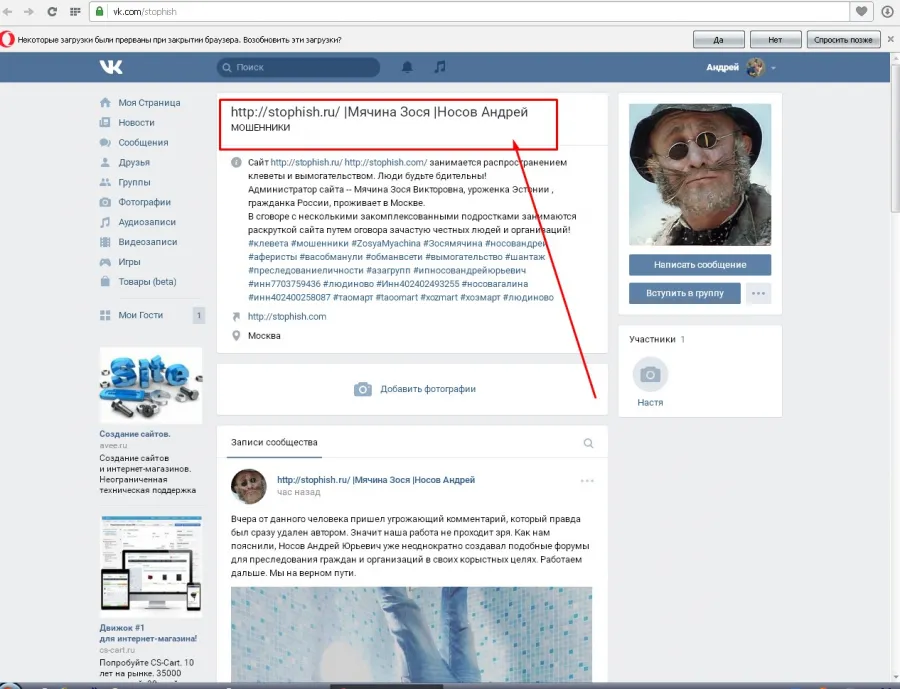Screen dimensions: 900x689
Task: Click the post author avatar
Action: 249,486
